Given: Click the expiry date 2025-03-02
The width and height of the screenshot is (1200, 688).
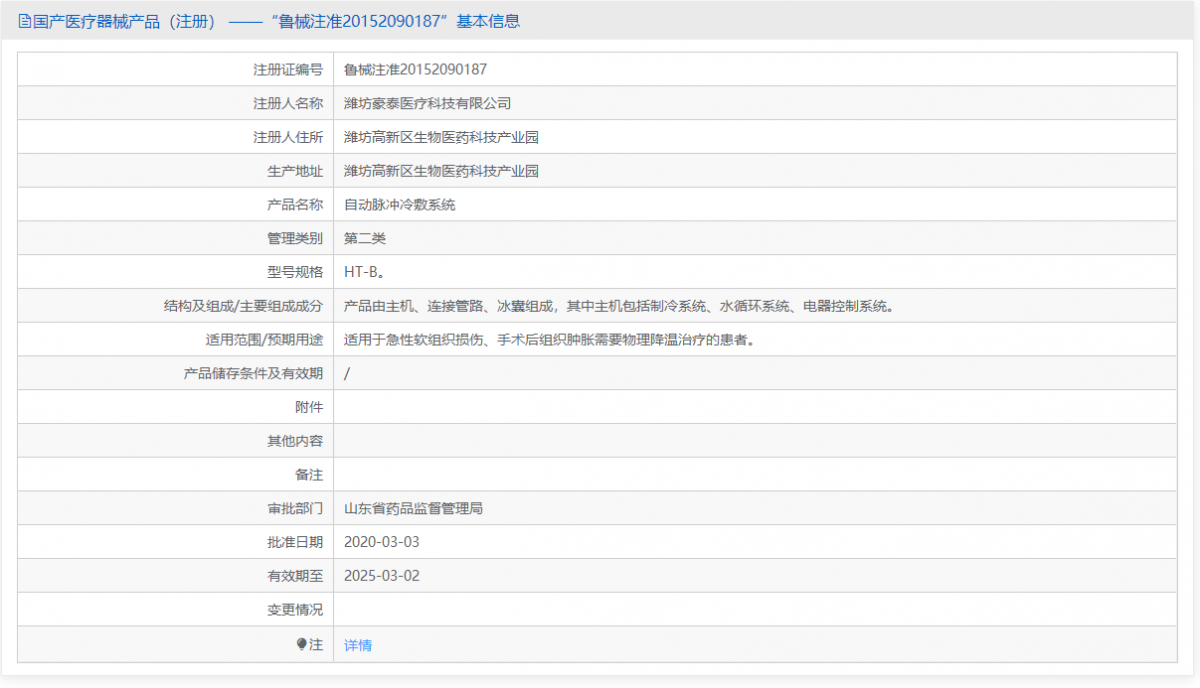Looking at the screenshot, I should pyautogui.click(x=383, y=575).
